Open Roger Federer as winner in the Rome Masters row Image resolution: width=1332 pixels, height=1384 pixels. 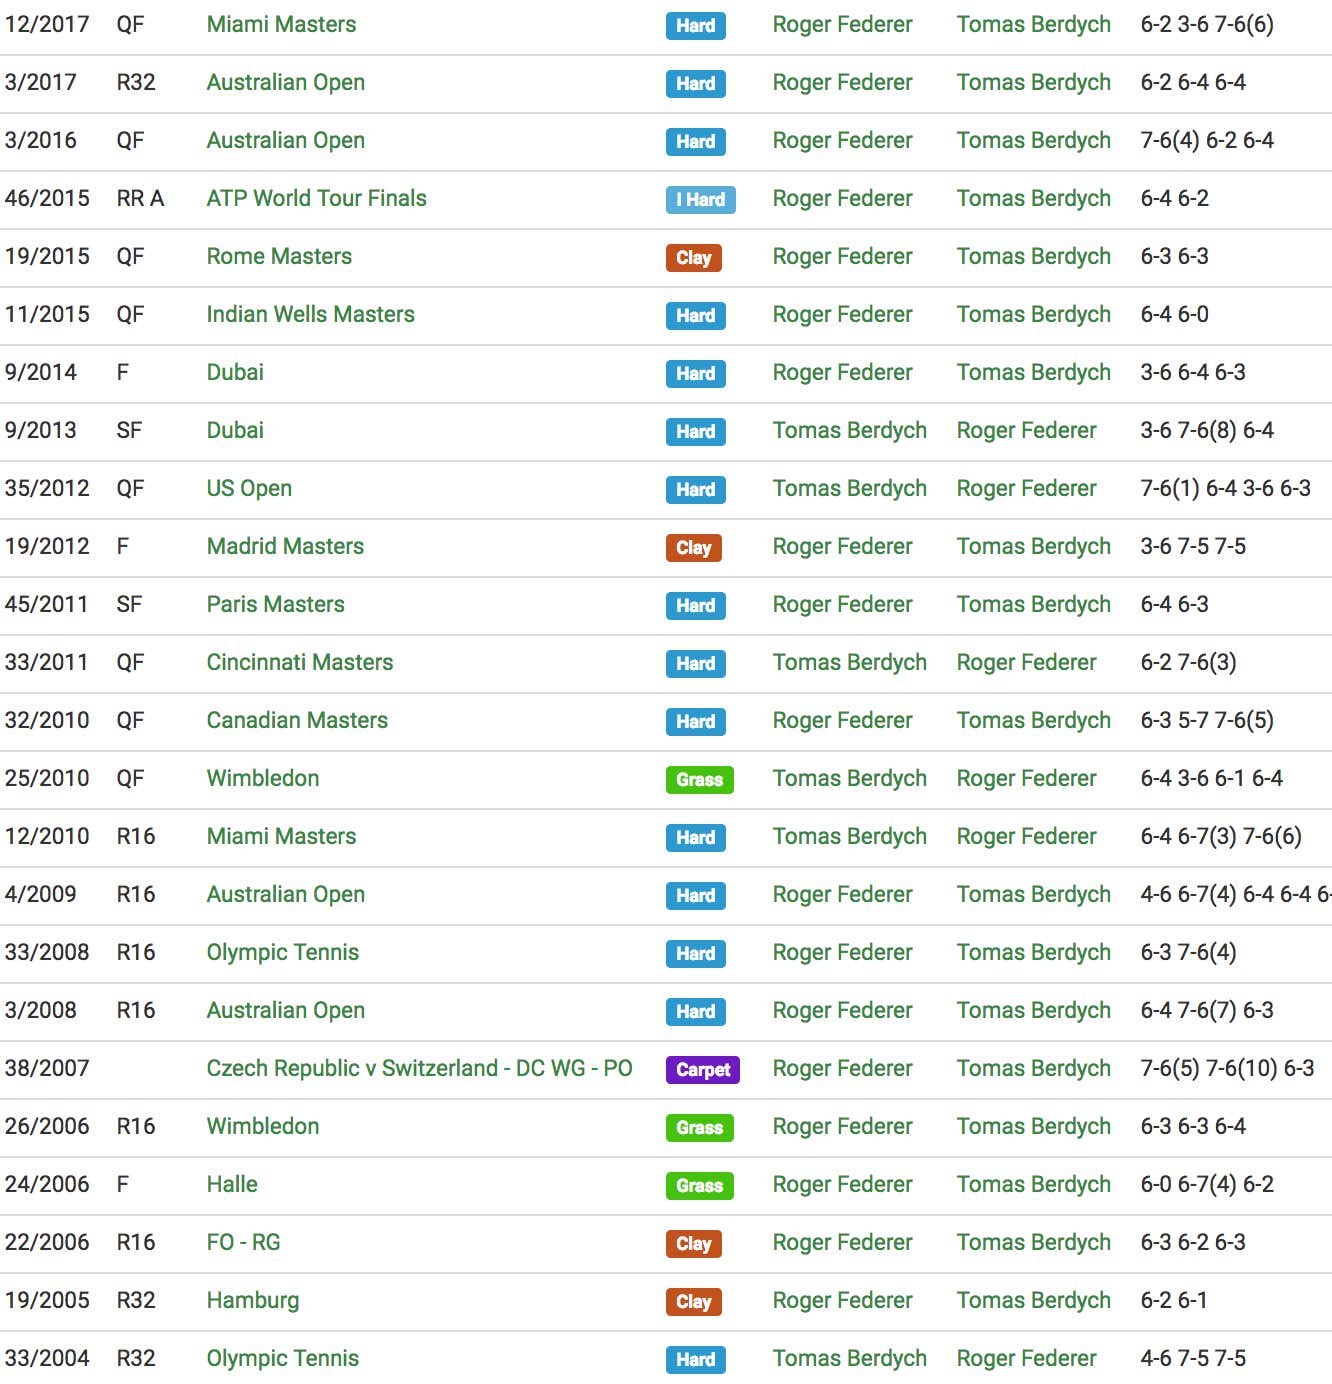tap(842, 256)
